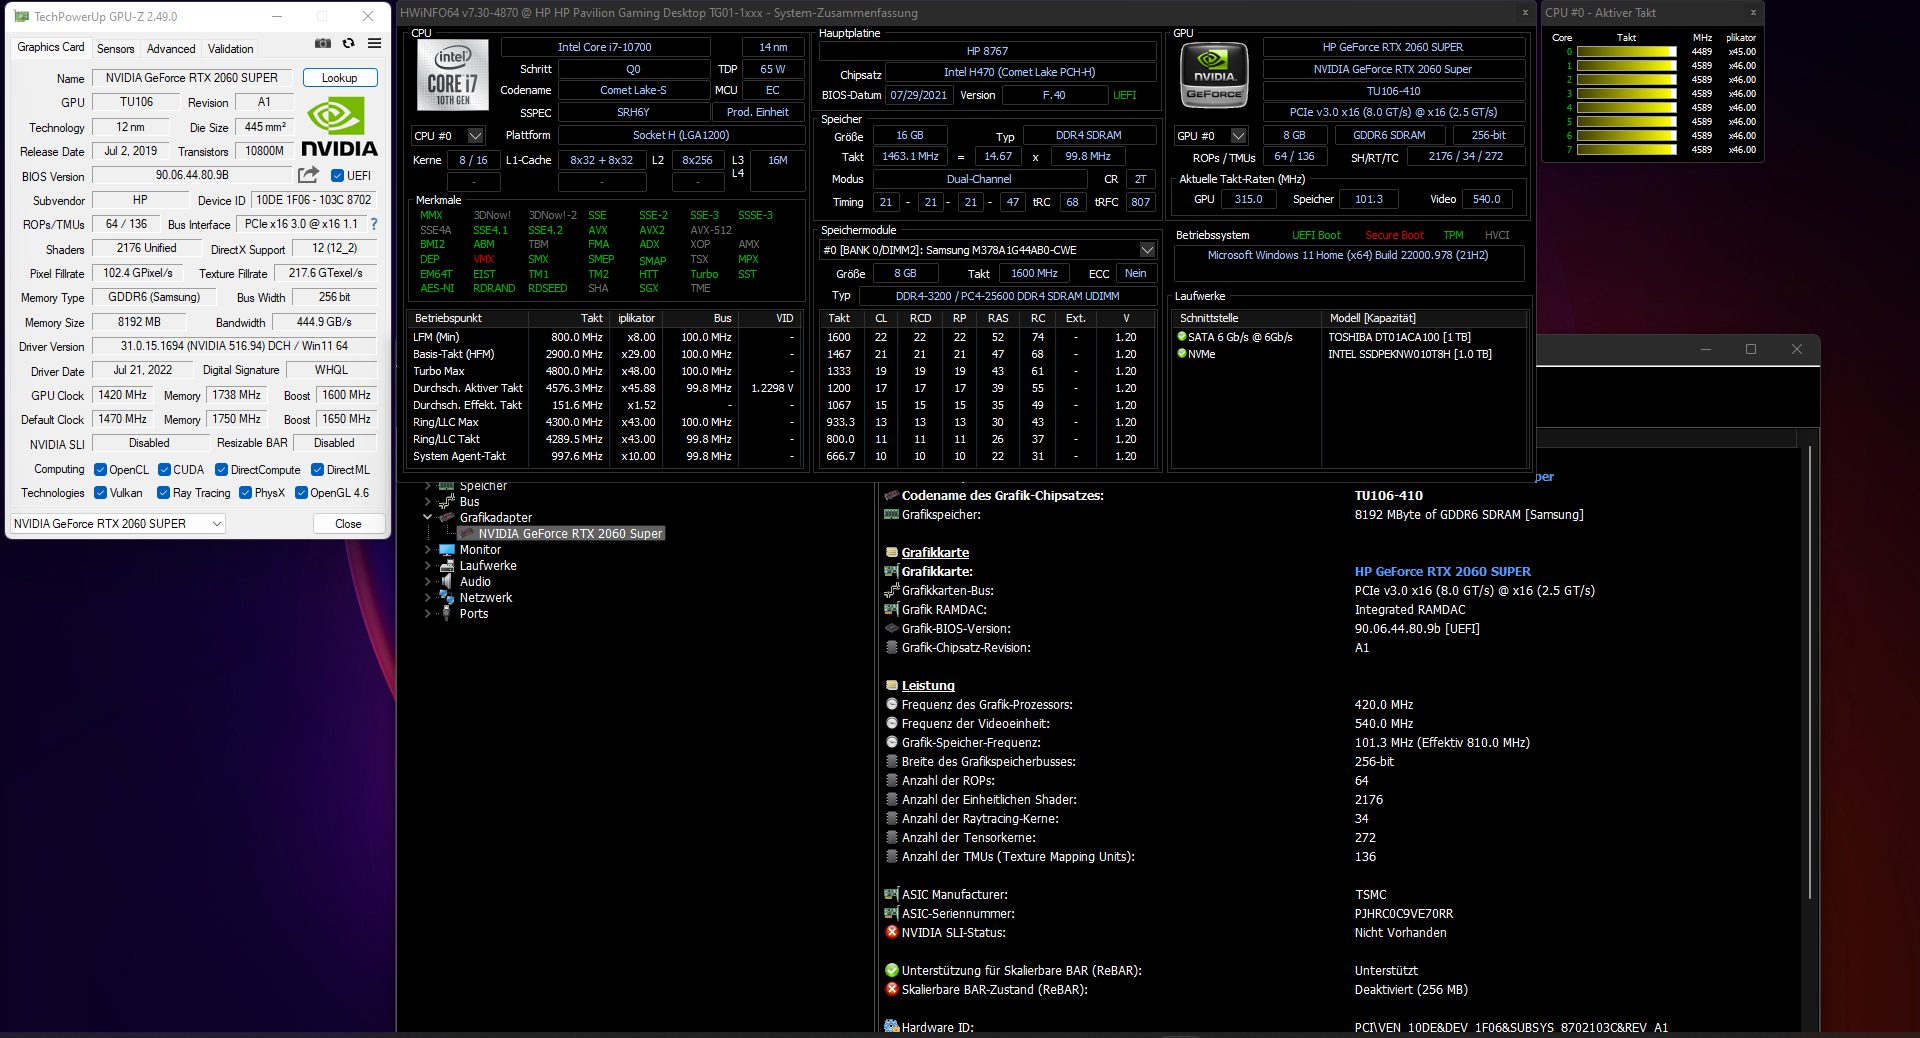The width and height of the screenshot is (1920, 1038).
Task: Click the Intel Core i7 logo
Action: coord(452,75)
